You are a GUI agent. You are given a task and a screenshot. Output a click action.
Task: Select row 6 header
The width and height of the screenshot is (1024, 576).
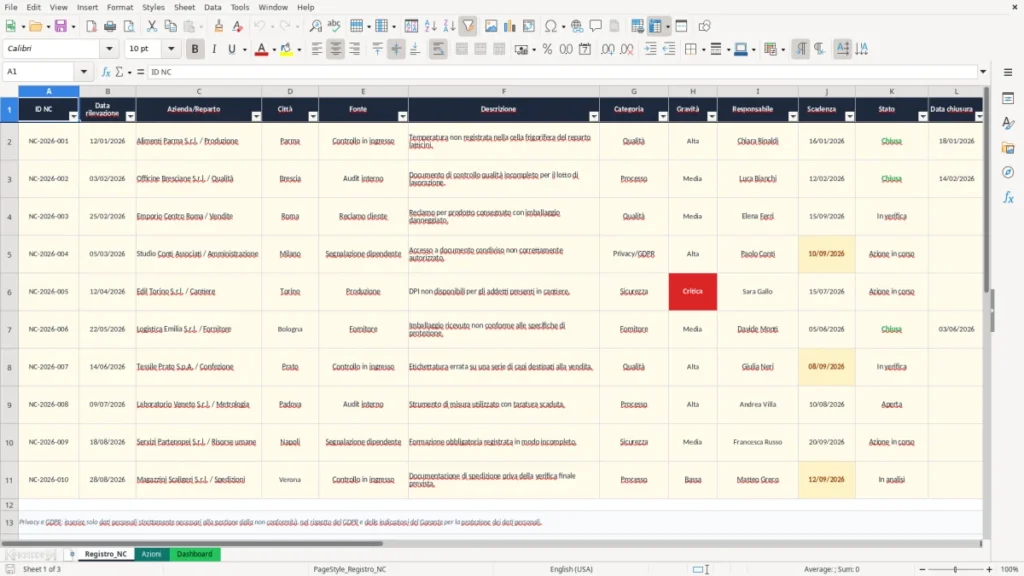point(9,292)
